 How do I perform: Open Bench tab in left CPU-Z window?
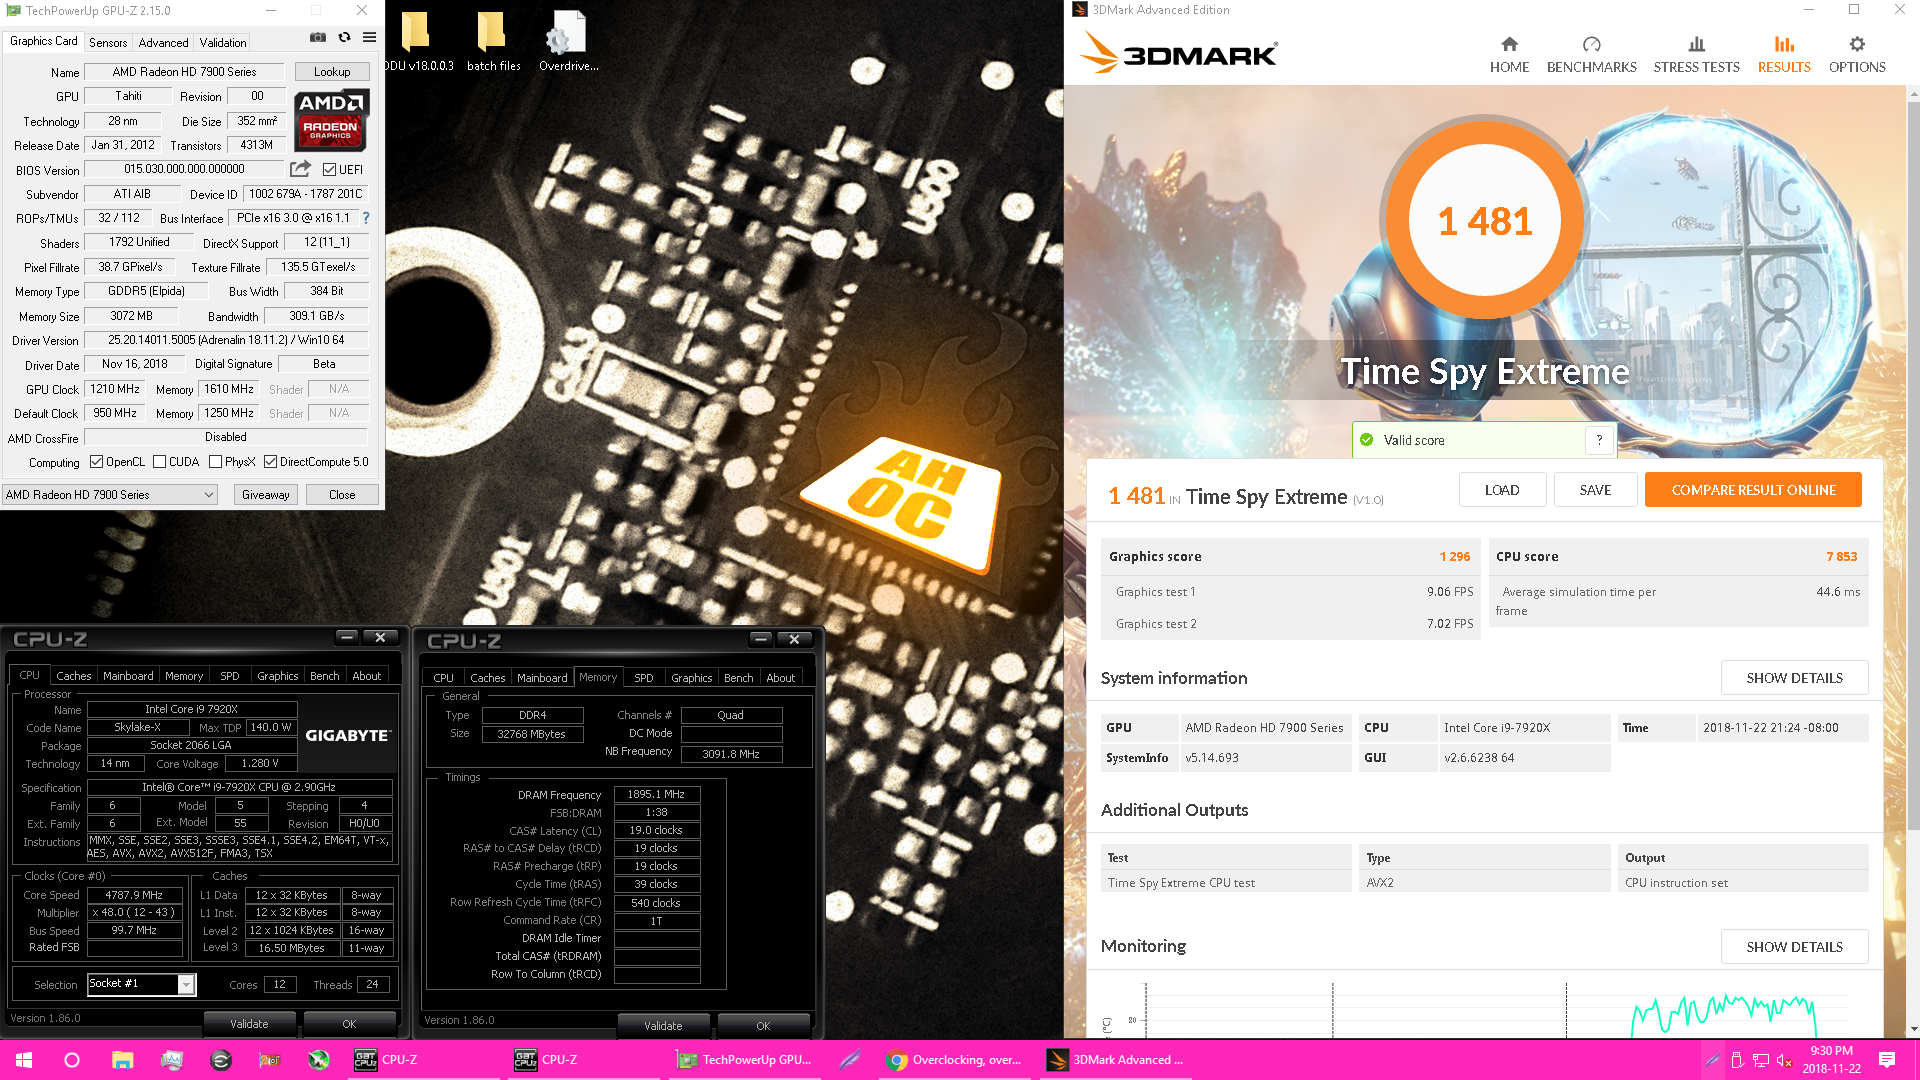click(324, 676)
